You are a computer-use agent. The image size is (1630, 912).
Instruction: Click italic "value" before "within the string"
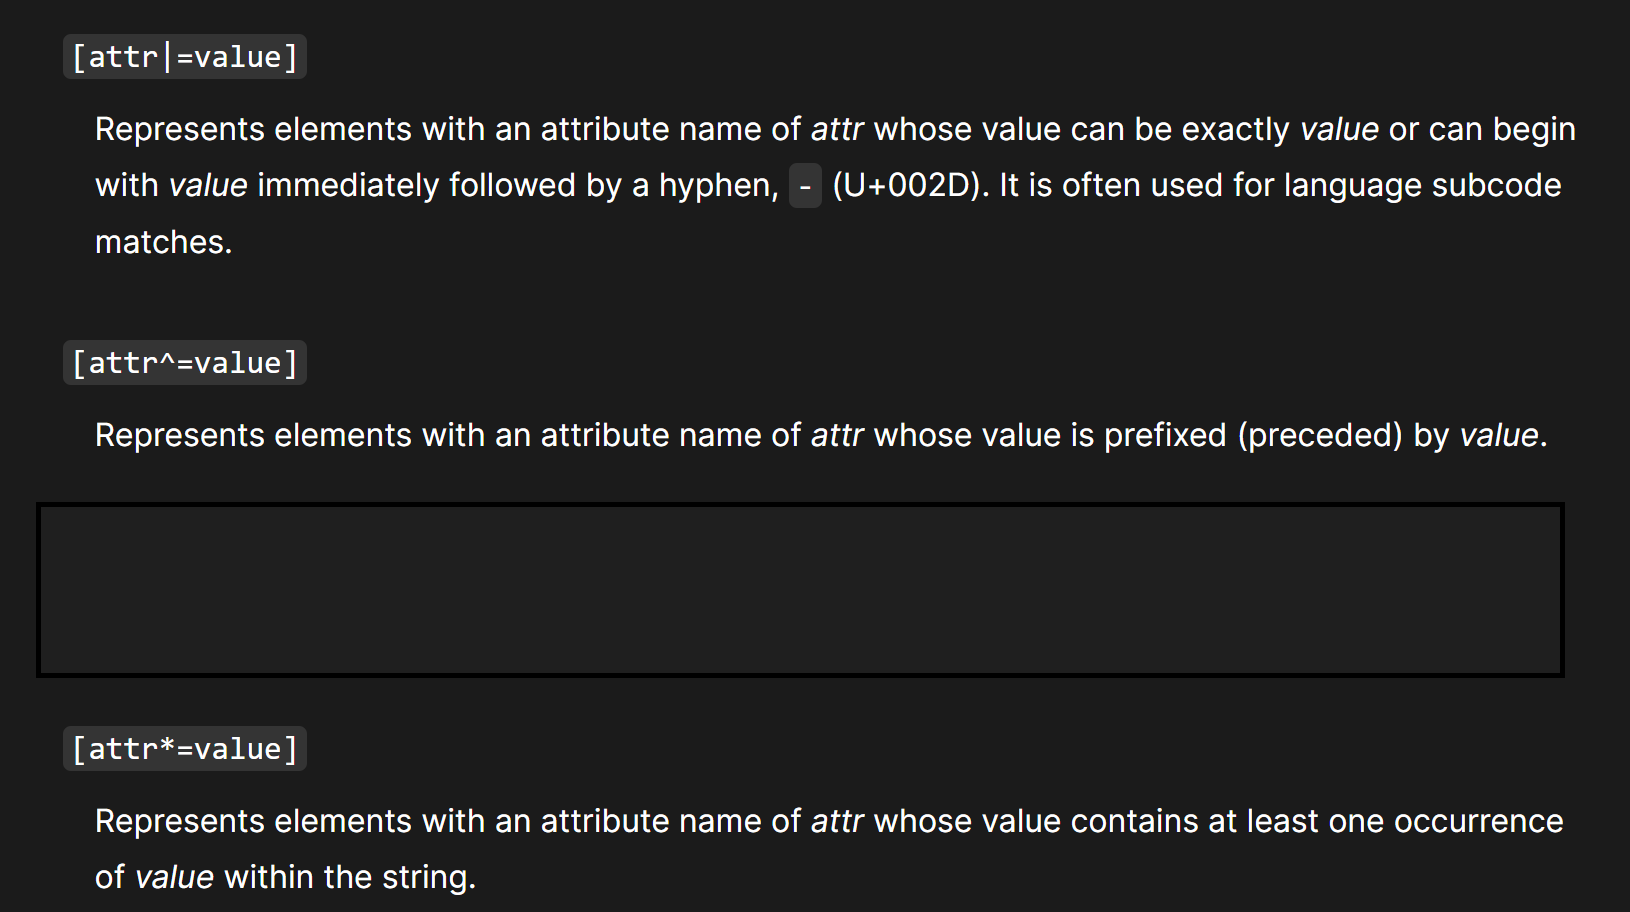[x=174, y=877]
